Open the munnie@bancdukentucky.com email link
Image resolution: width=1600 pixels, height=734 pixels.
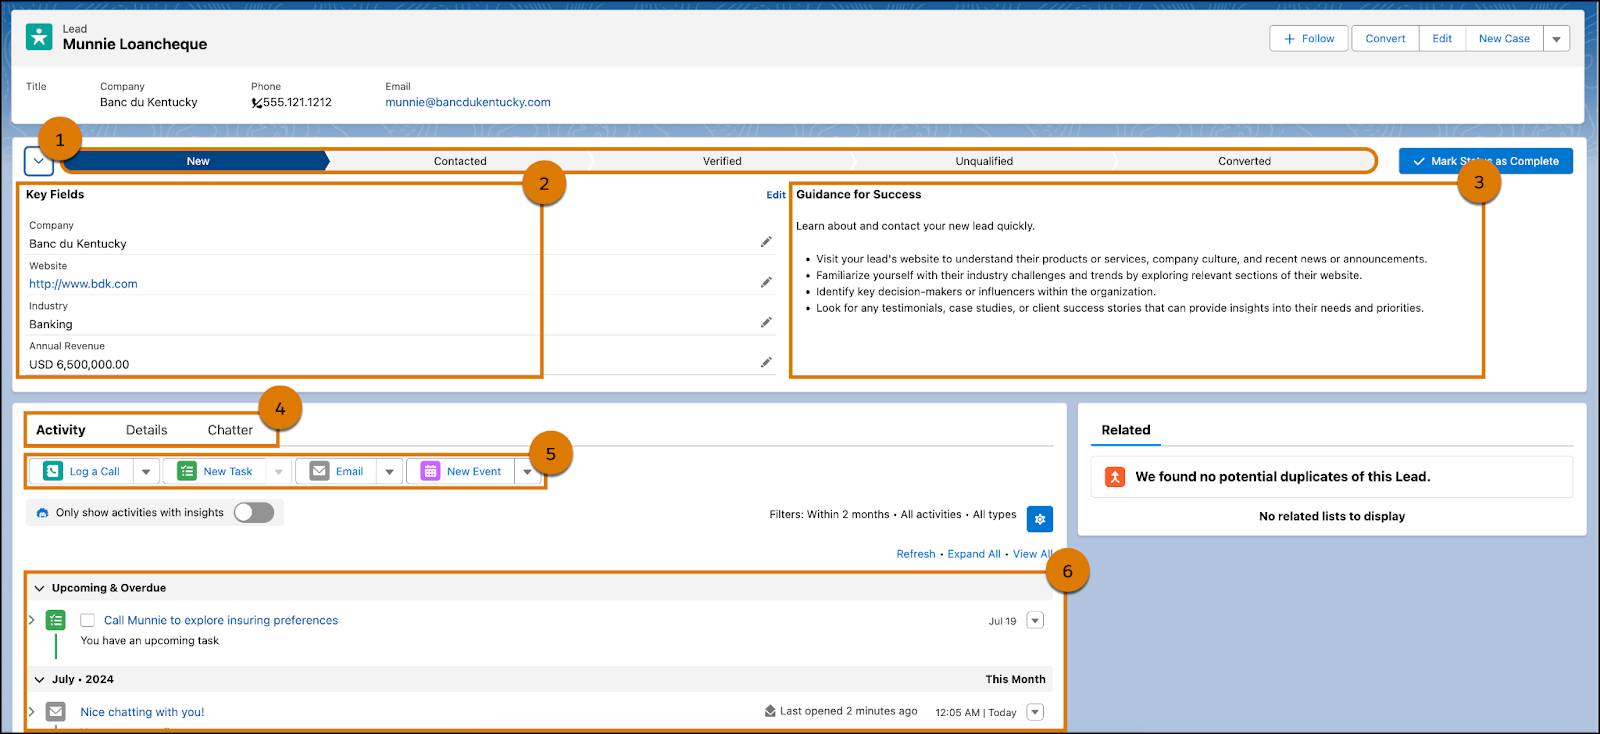pos(468,102)
